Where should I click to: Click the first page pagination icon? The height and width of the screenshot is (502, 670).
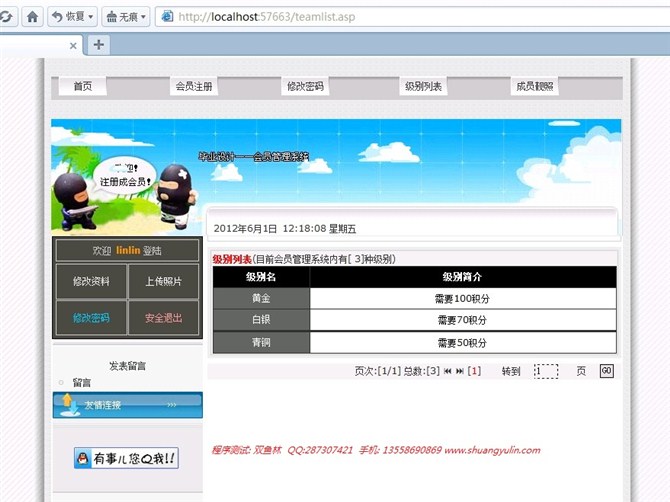[447, 371]
